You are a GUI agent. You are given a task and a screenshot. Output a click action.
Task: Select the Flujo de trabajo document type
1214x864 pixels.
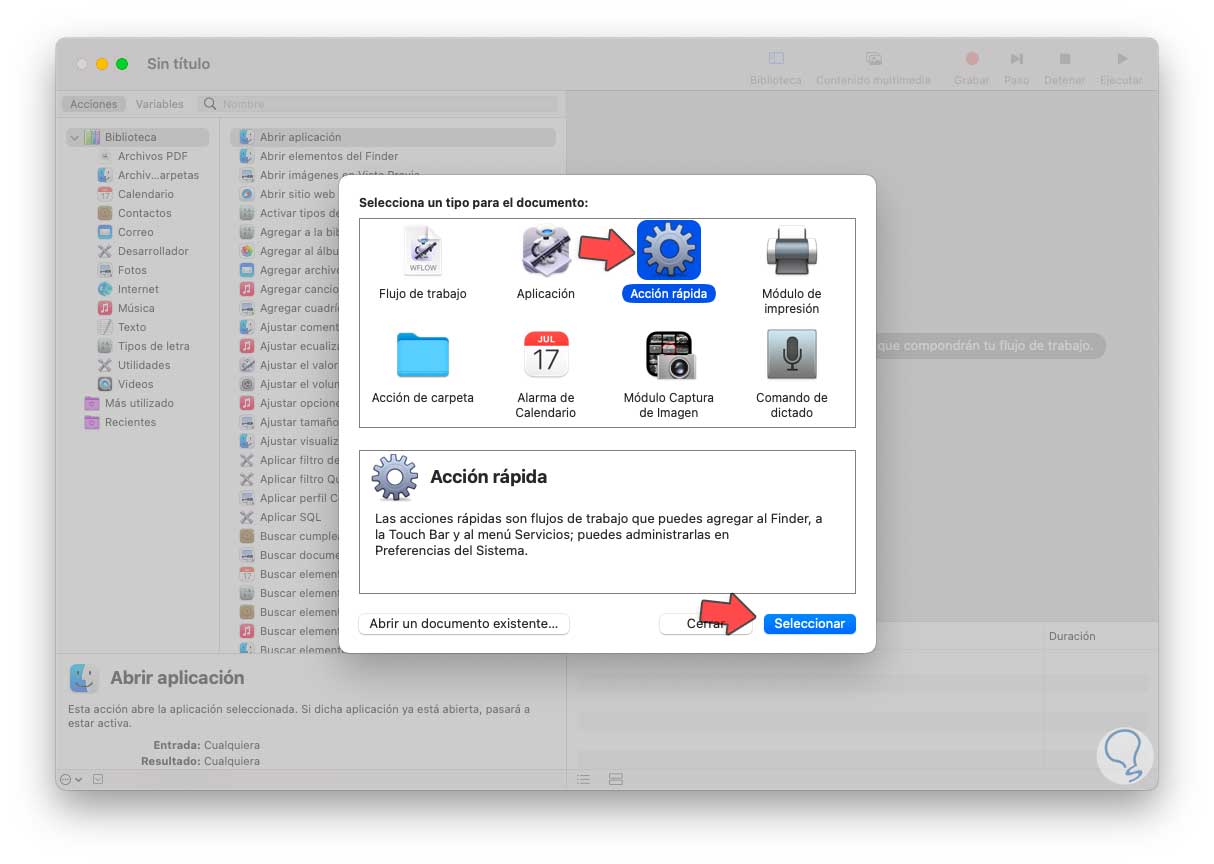click(x=422, y=262)
